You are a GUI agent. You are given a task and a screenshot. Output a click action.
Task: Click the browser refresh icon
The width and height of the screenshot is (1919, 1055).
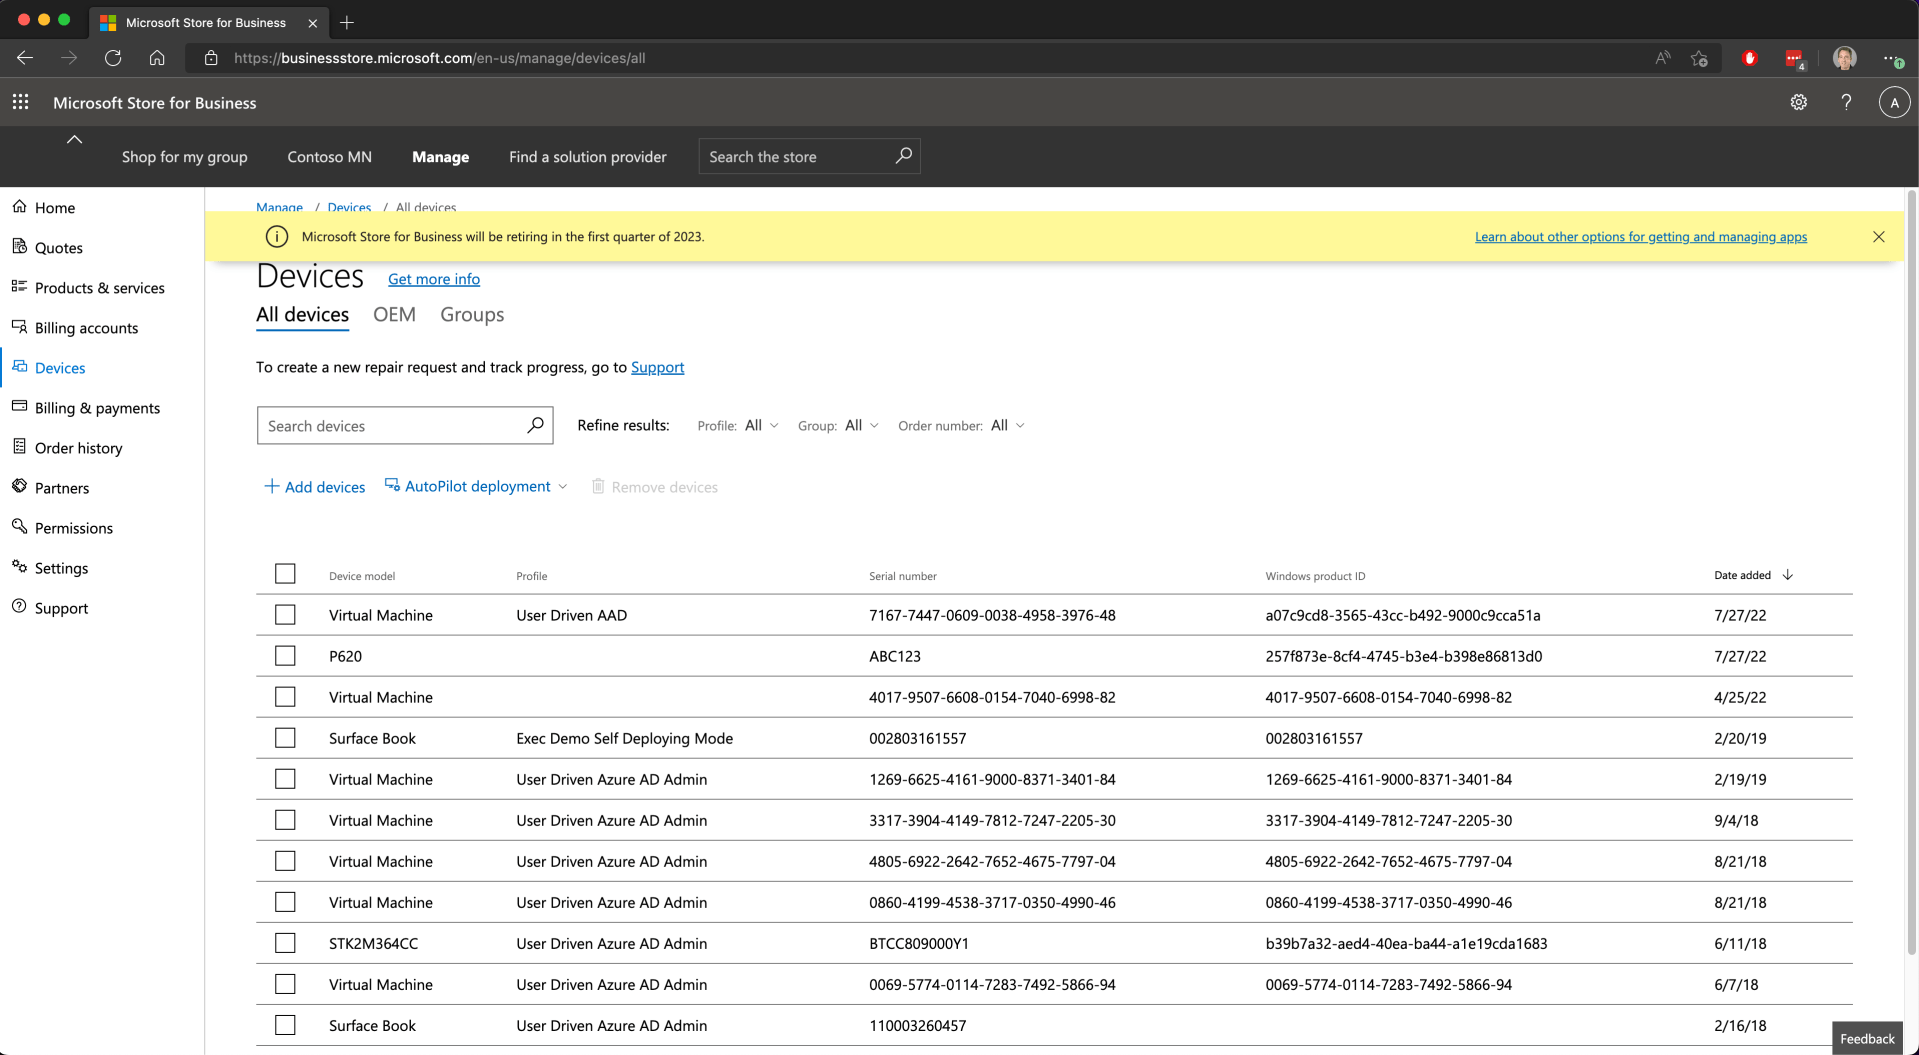tap(113, 58)
